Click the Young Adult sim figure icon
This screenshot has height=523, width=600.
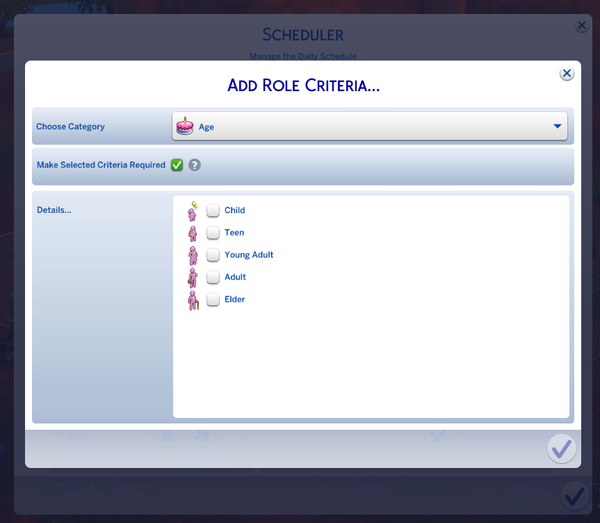pyautogui.click(x=193, y=255)
